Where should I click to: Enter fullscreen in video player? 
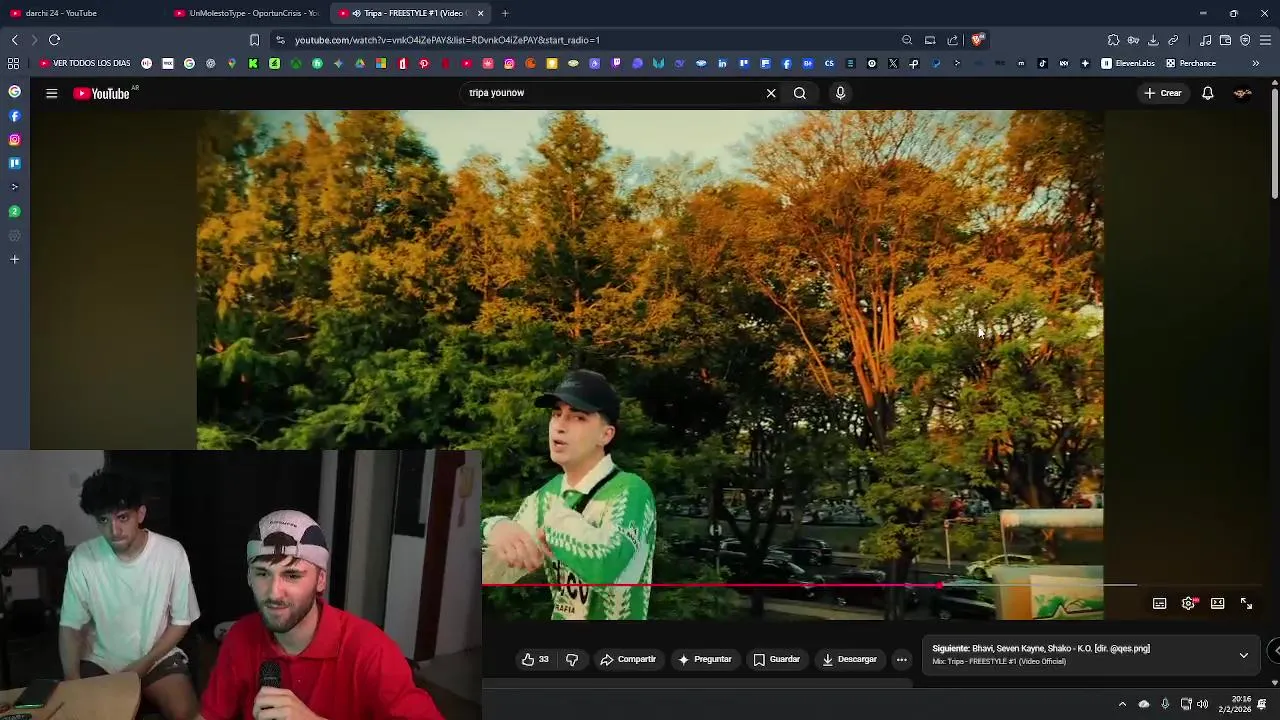pos(1247,603)
